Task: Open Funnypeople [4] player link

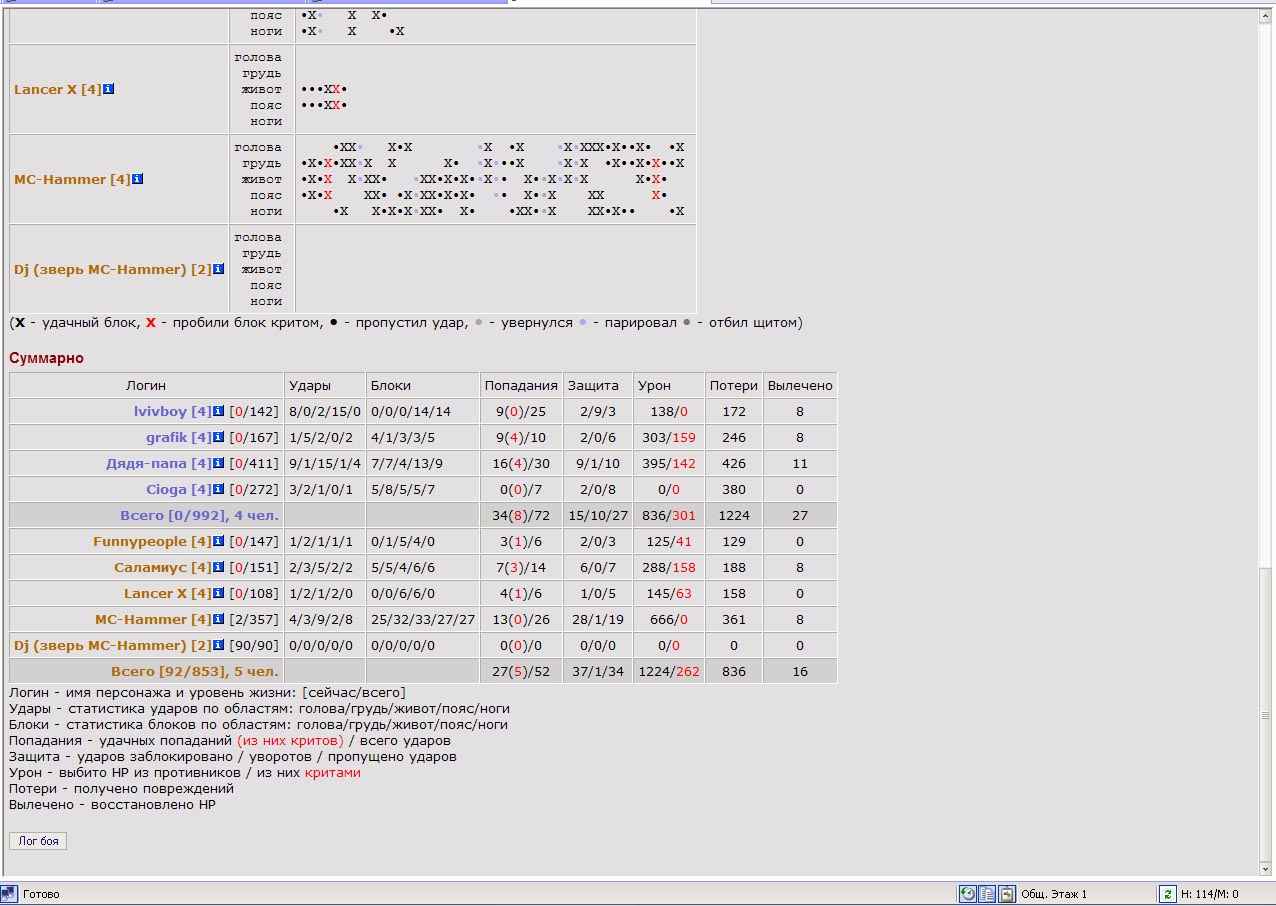Action: [x=152, y=541]
